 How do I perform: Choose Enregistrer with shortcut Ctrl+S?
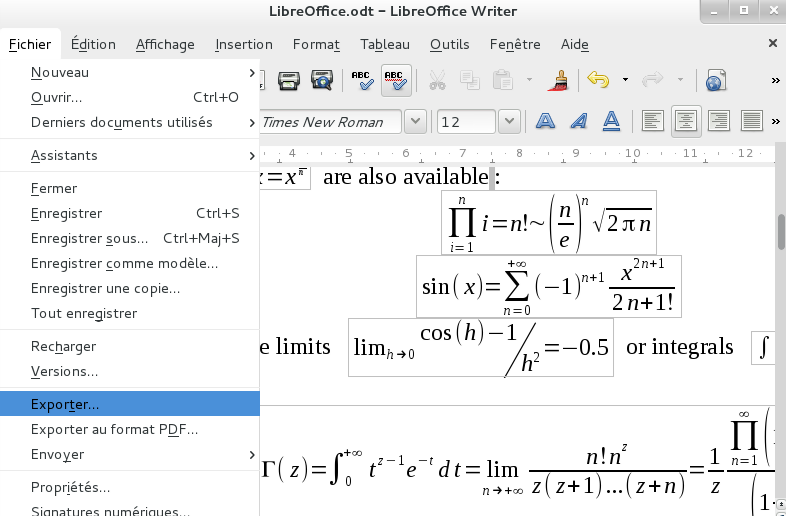(x=130, y=214)
